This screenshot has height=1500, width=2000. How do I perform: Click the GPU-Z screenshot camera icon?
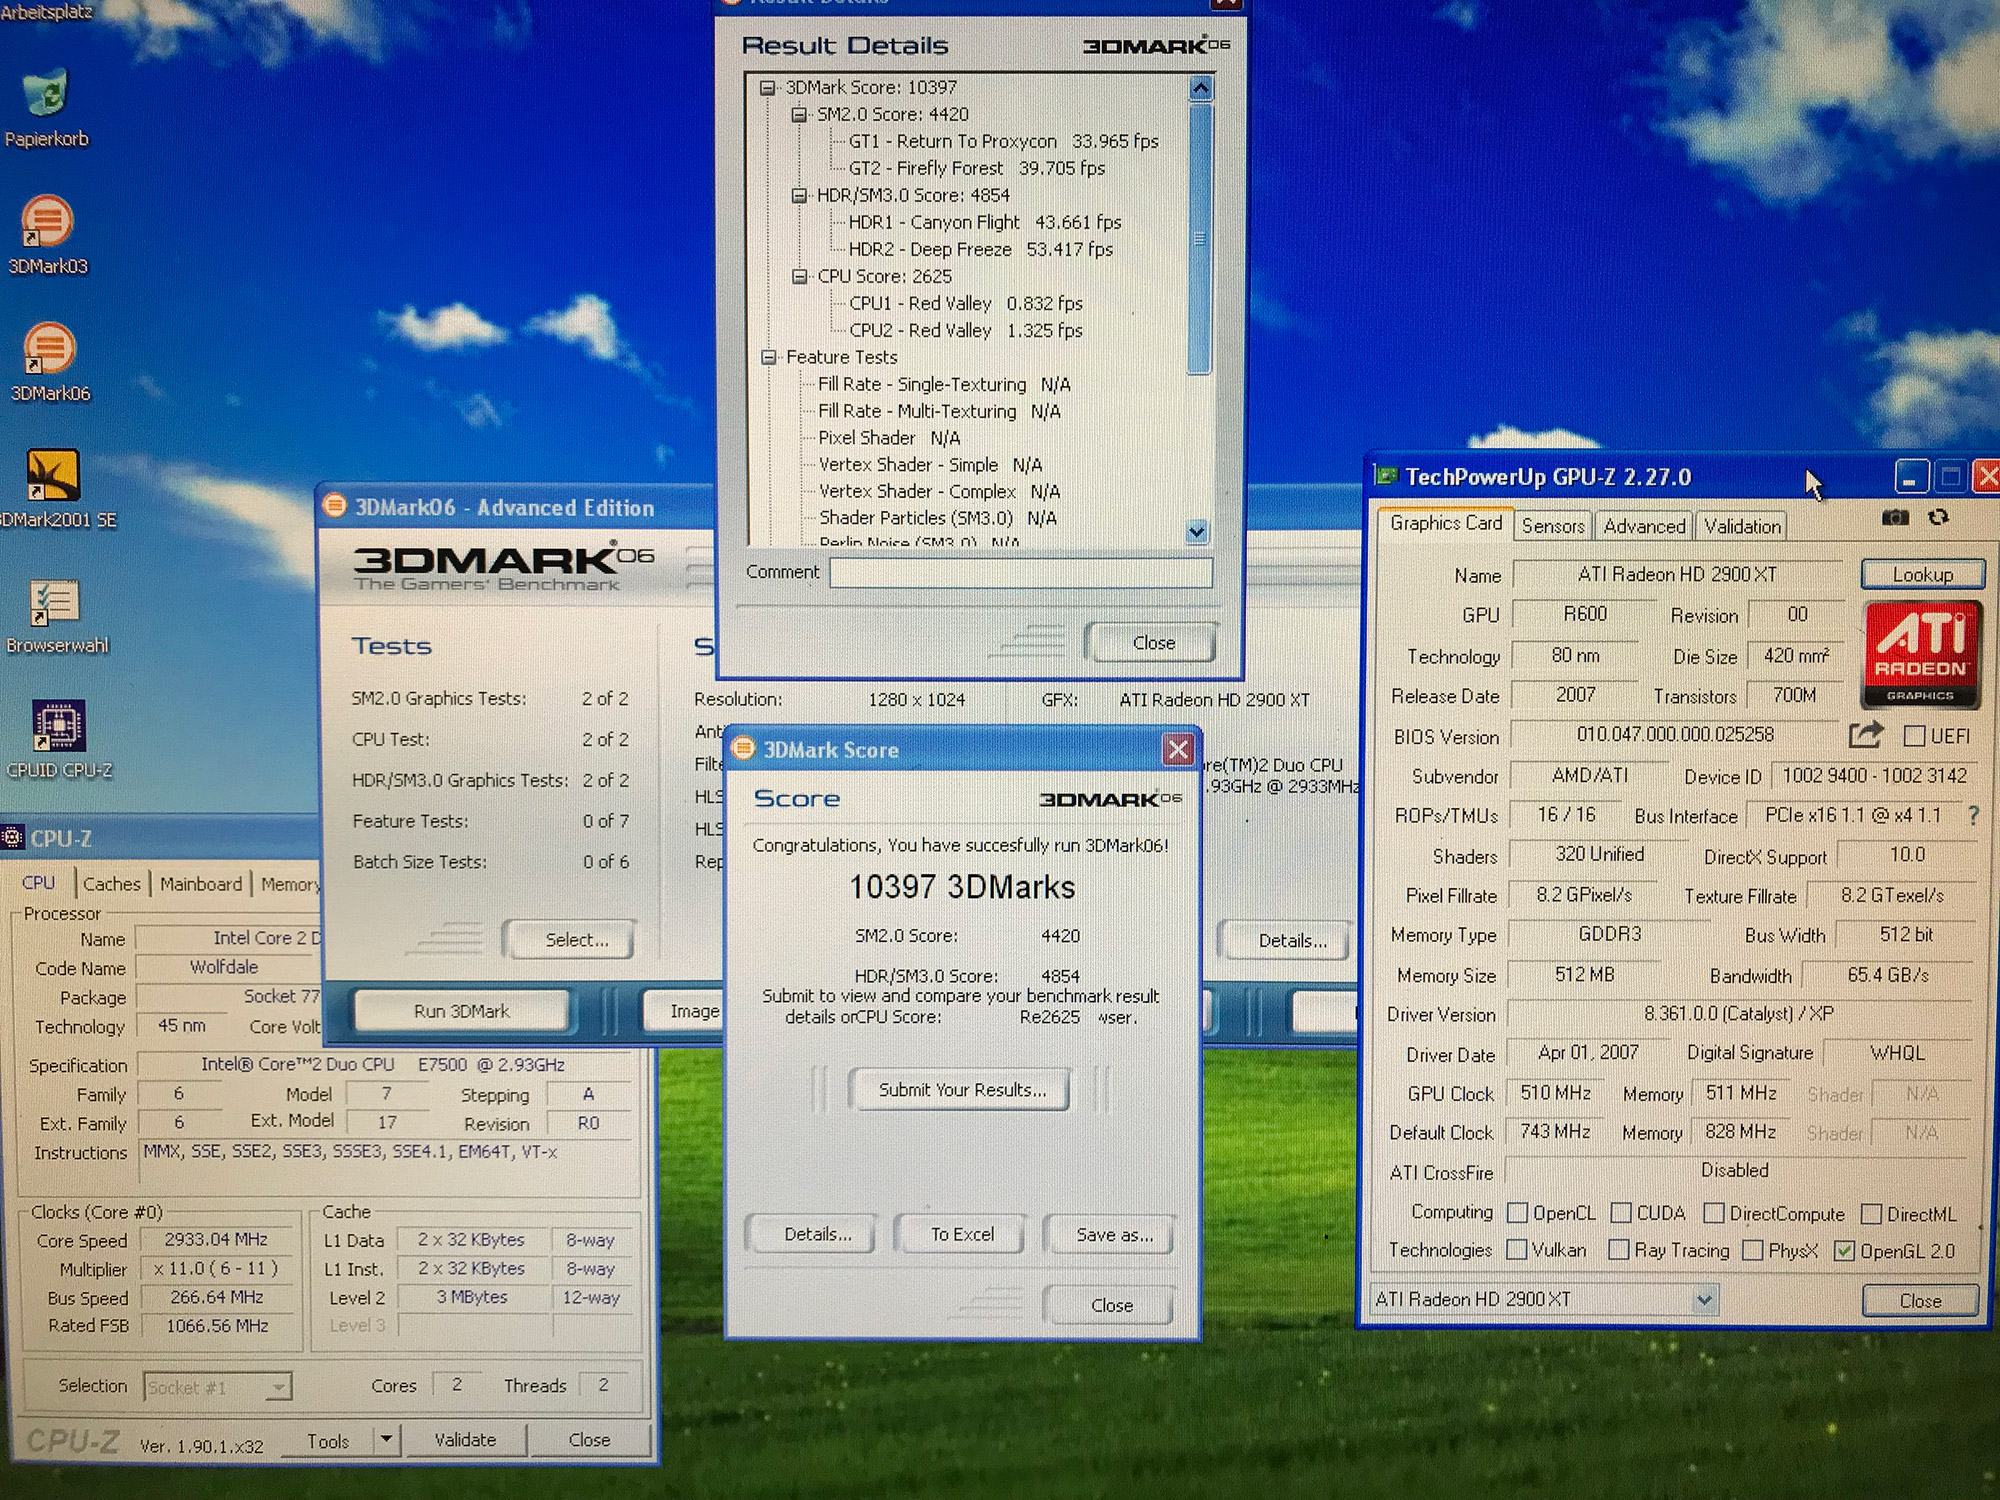coord(1894,517)
